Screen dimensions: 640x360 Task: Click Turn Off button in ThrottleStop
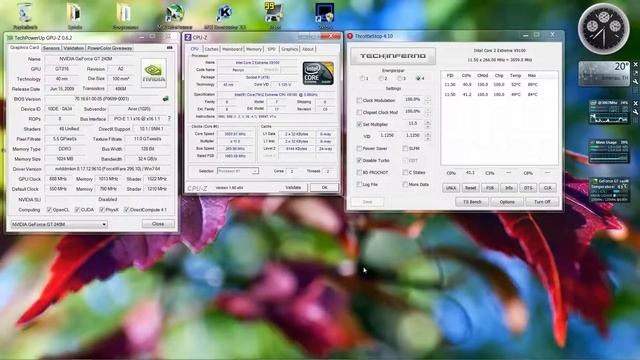point(542,202)
